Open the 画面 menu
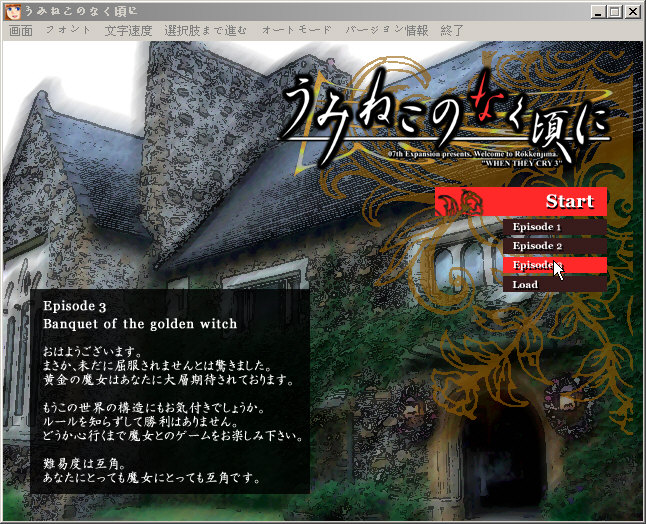The width and height of the screenshot is (646, 524). pos(21,30)
